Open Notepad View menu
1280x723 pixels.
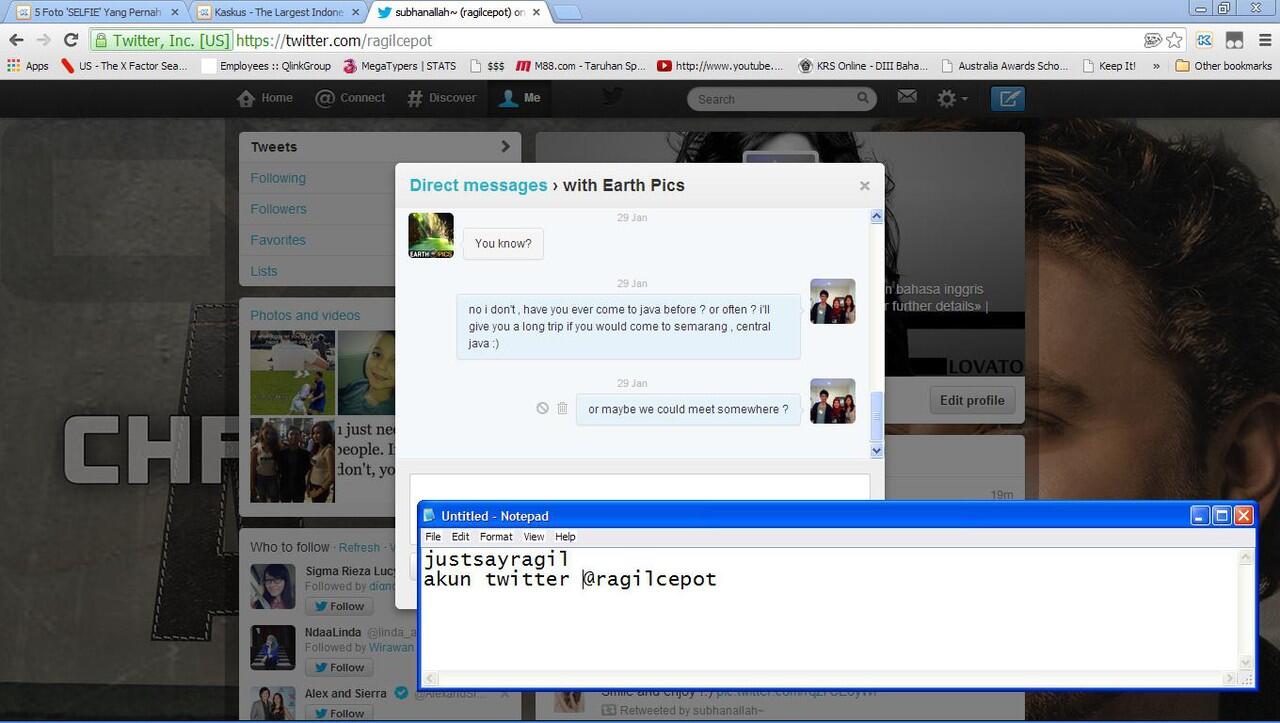(534, 537)
